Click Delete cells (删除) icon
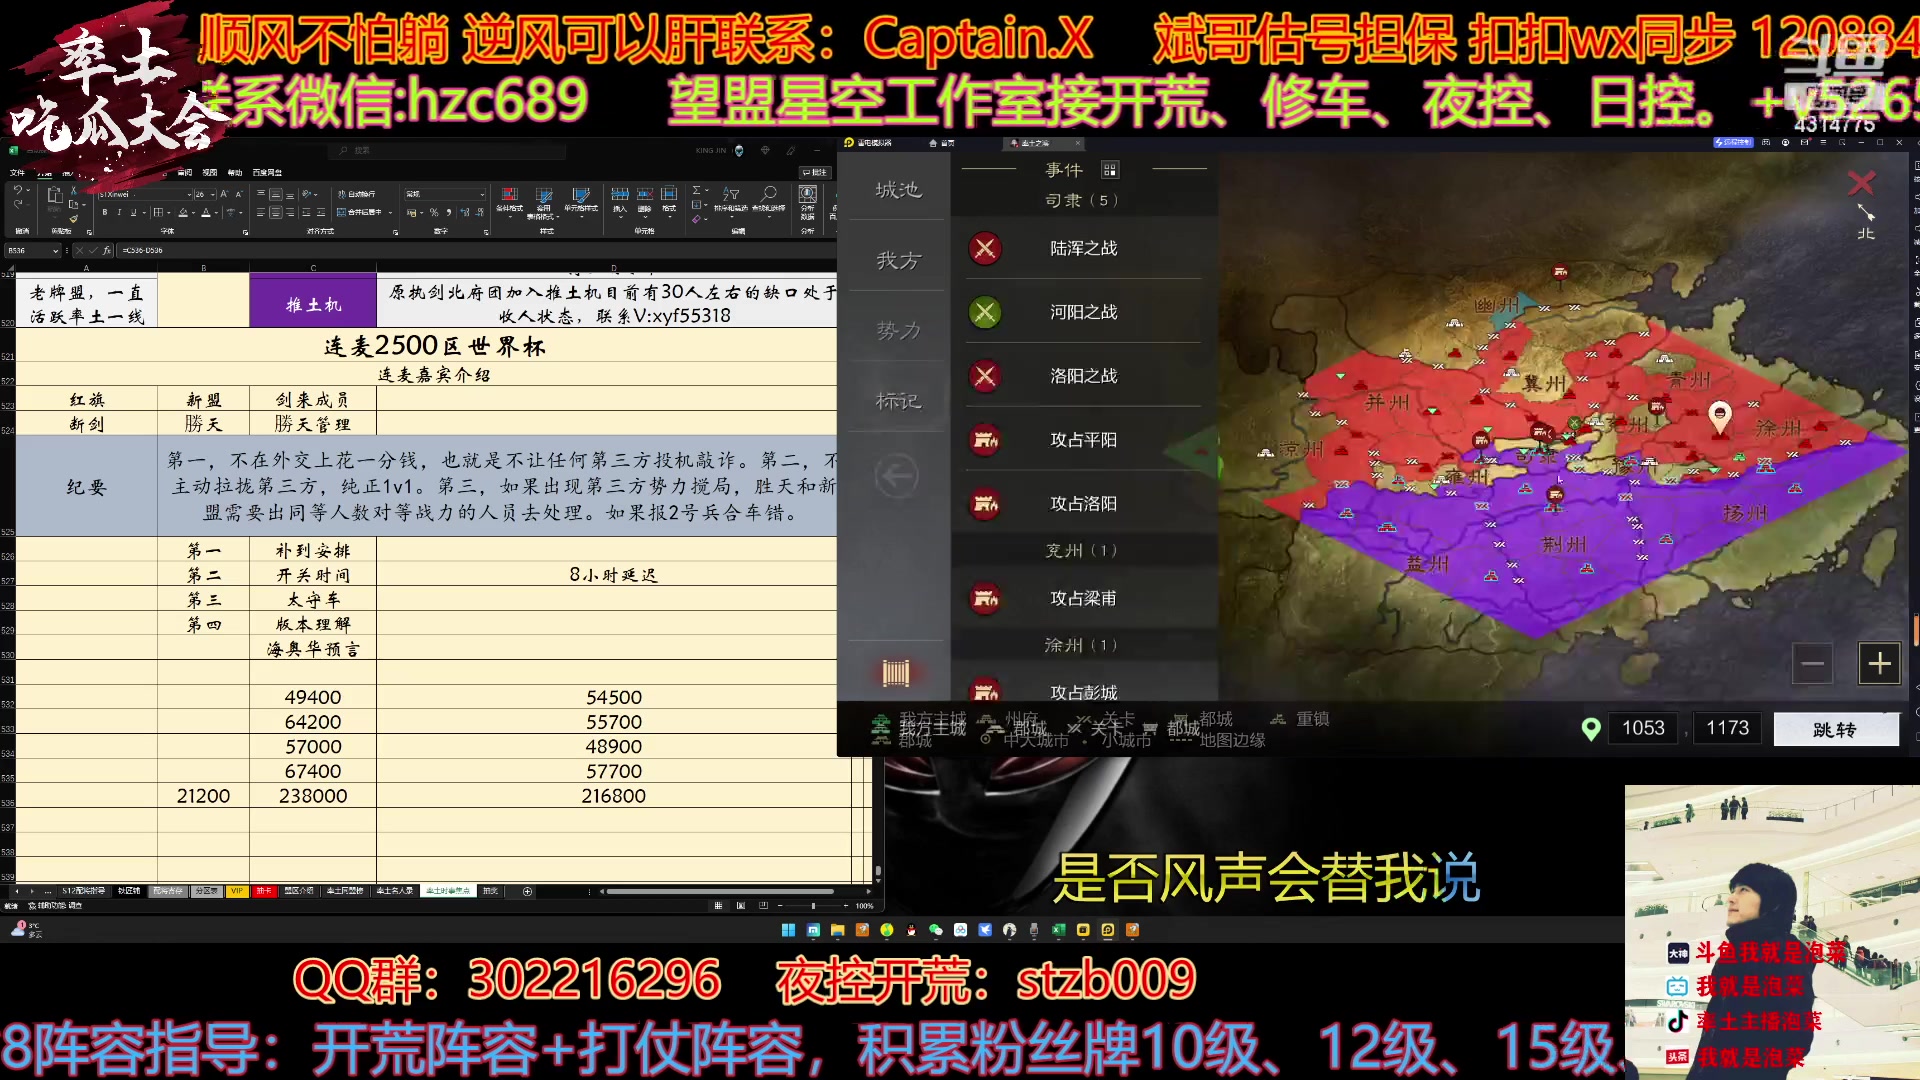The height and width of the screenshot is (1080, 1920). point(645,203)
